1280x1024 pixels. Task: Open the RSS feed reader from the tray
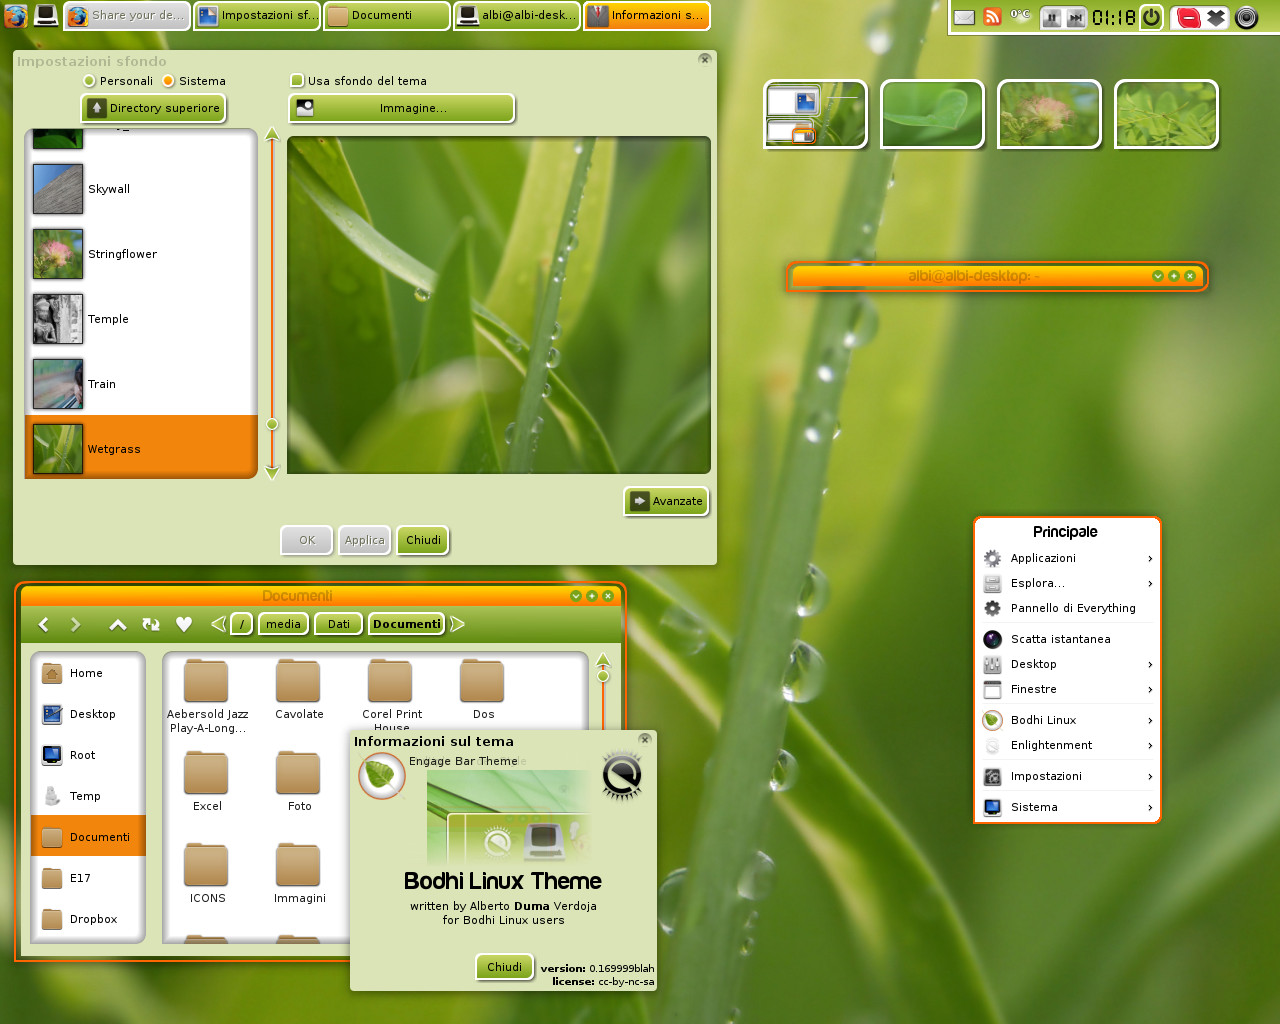pos(991,16)
